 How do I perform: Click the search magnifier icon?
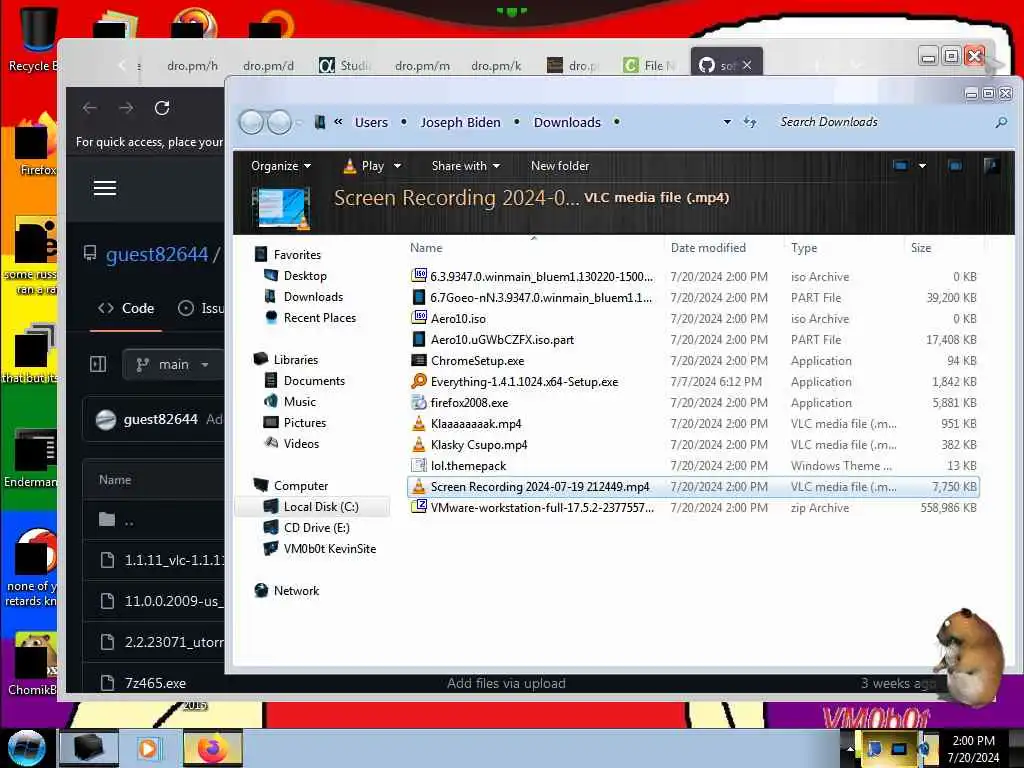point(1001,122)
